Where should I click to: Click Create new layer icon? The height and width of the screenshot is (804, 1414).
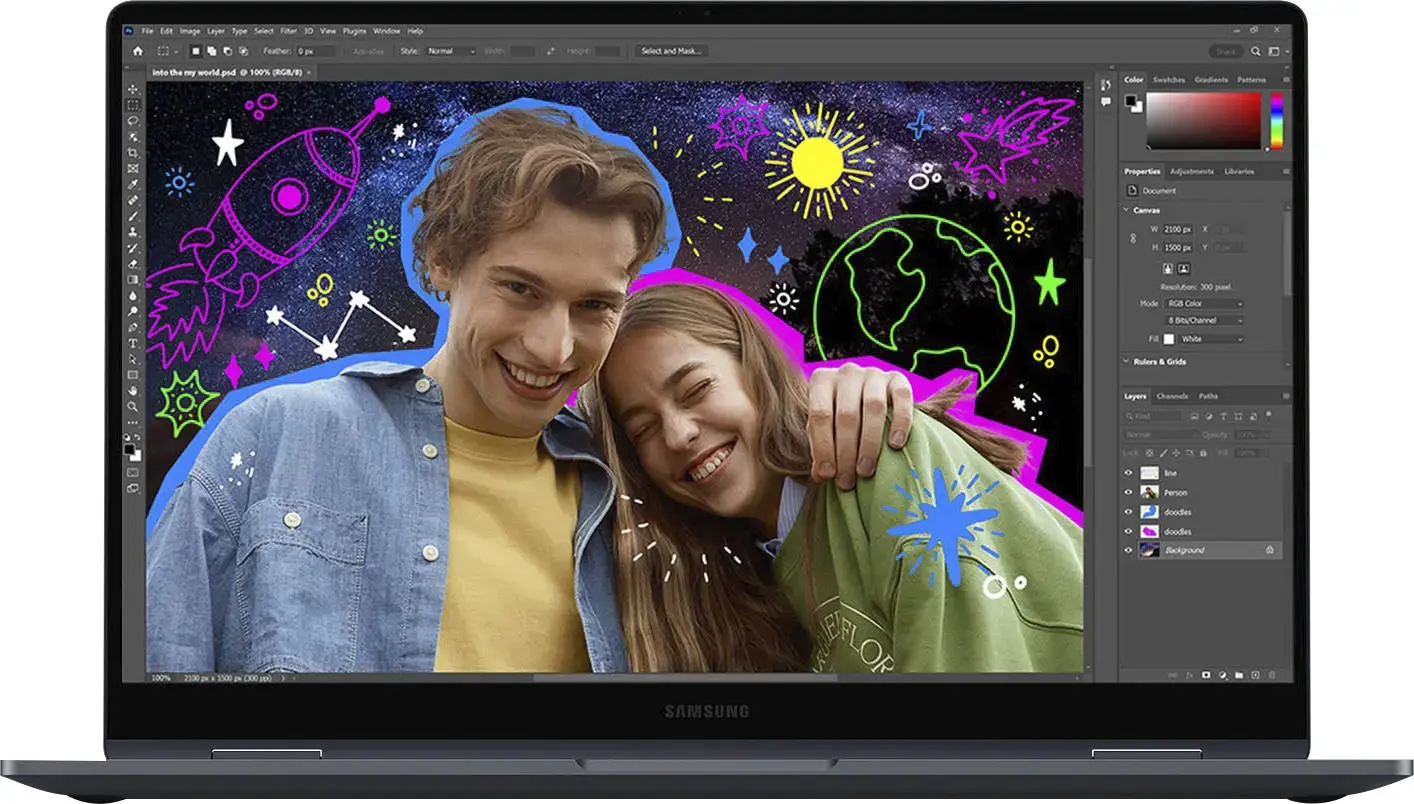[x=1255, y=675]
